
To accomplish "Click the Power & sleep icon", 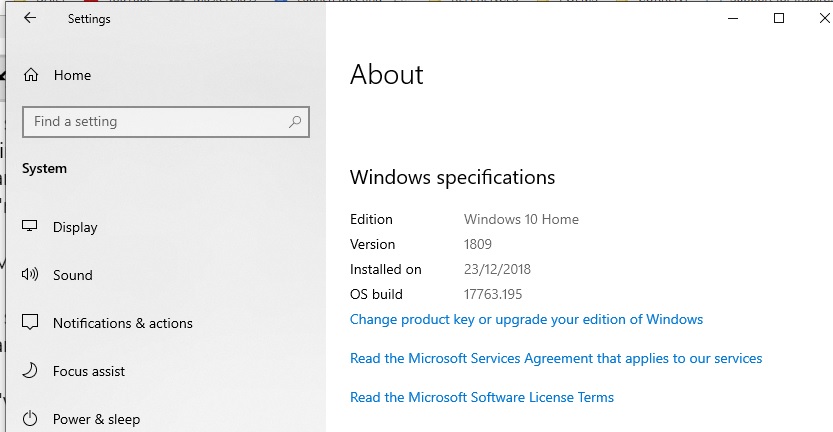I will point(30,419).
